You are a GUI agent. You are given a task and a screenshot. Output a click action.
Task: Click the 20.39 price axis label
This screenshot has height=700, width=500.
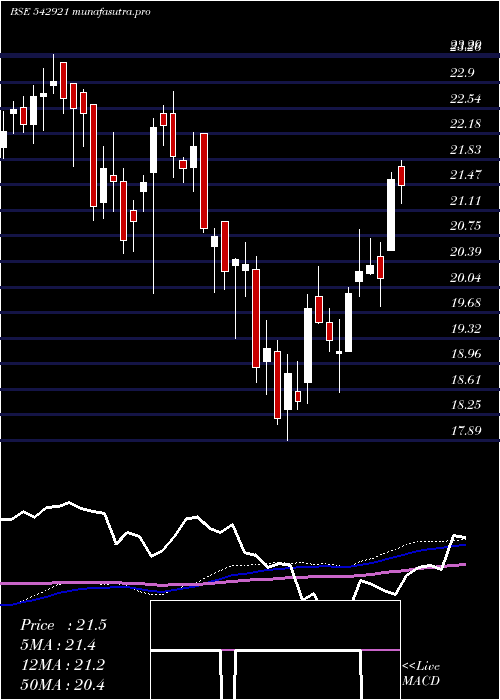(466, 252)
